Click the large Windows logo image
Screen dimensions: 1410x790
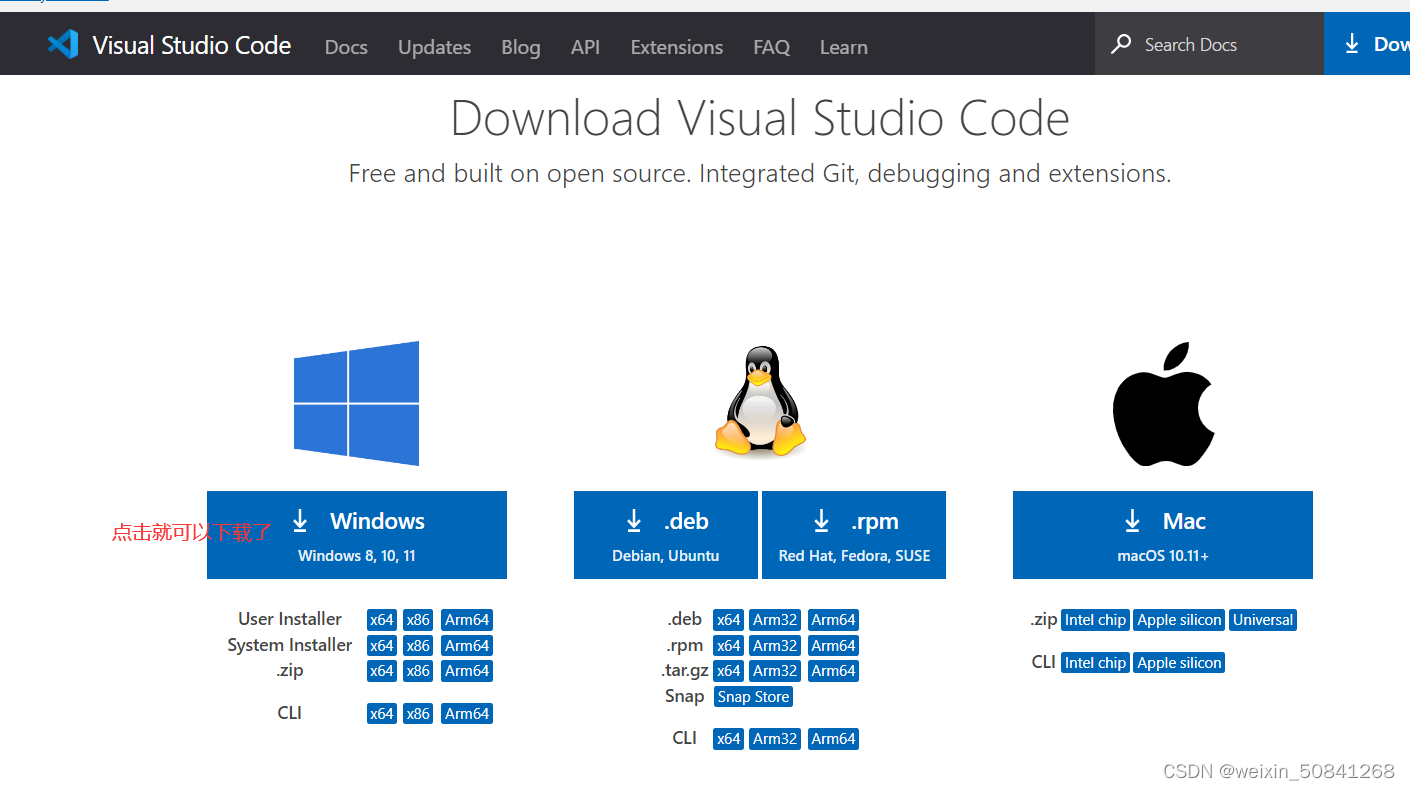click(356, 403)
